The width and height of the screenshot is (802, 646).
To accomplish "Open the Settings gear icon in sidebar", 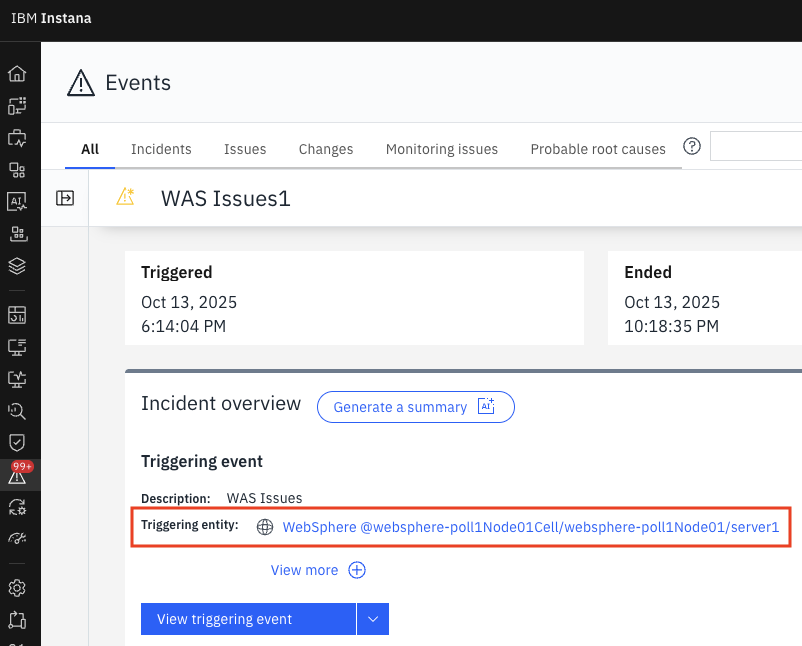I will click(x=17, y=587).
